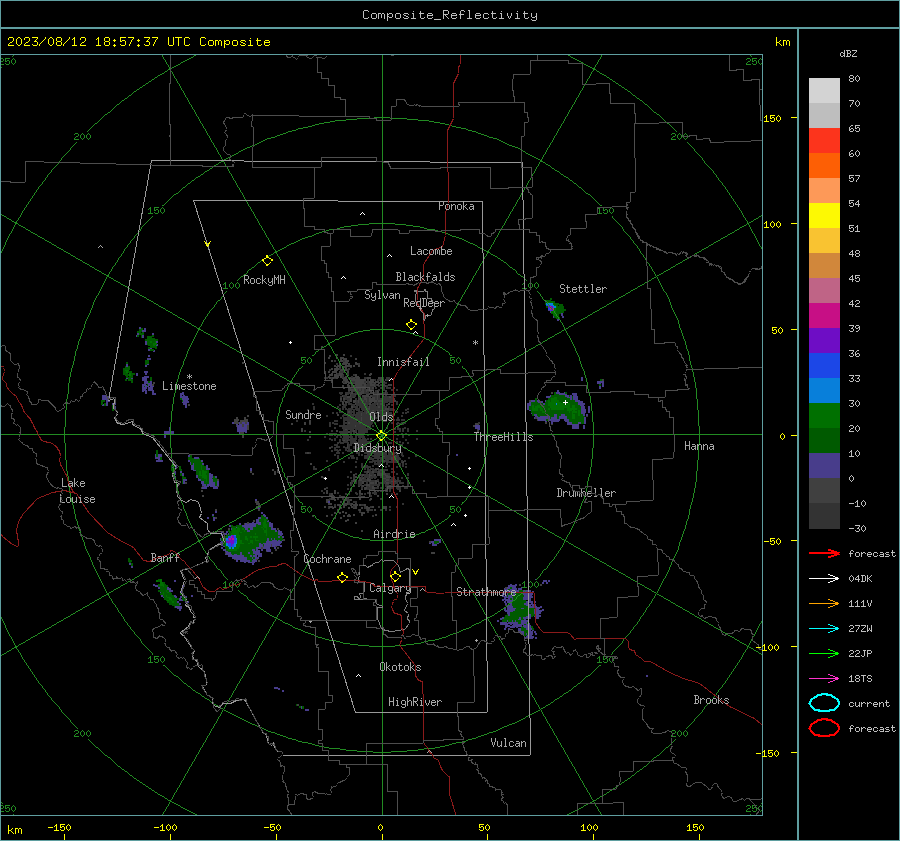The width and height of the screenshot is (900, 841).
Task: Click the storm cell south of Stettler
Action: point(554,309)
